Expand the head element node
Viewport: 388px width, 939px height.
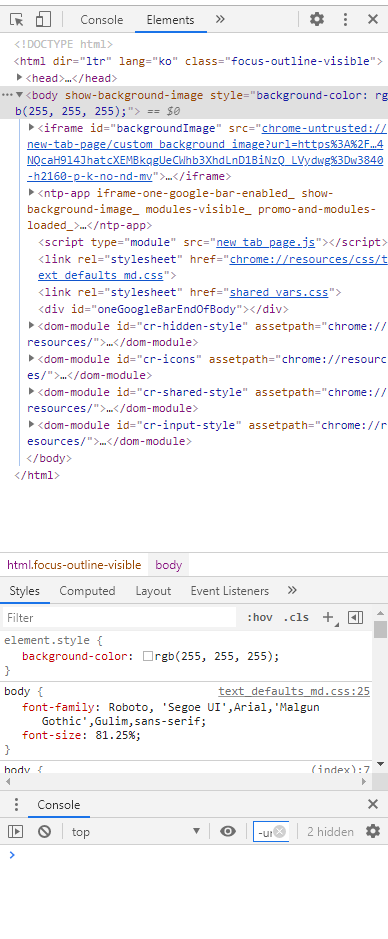point(19,78)
